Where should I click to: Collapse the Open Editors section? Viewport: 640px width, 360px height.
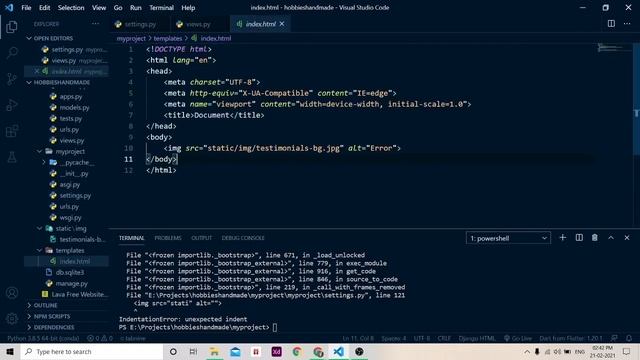pos(29,38)
